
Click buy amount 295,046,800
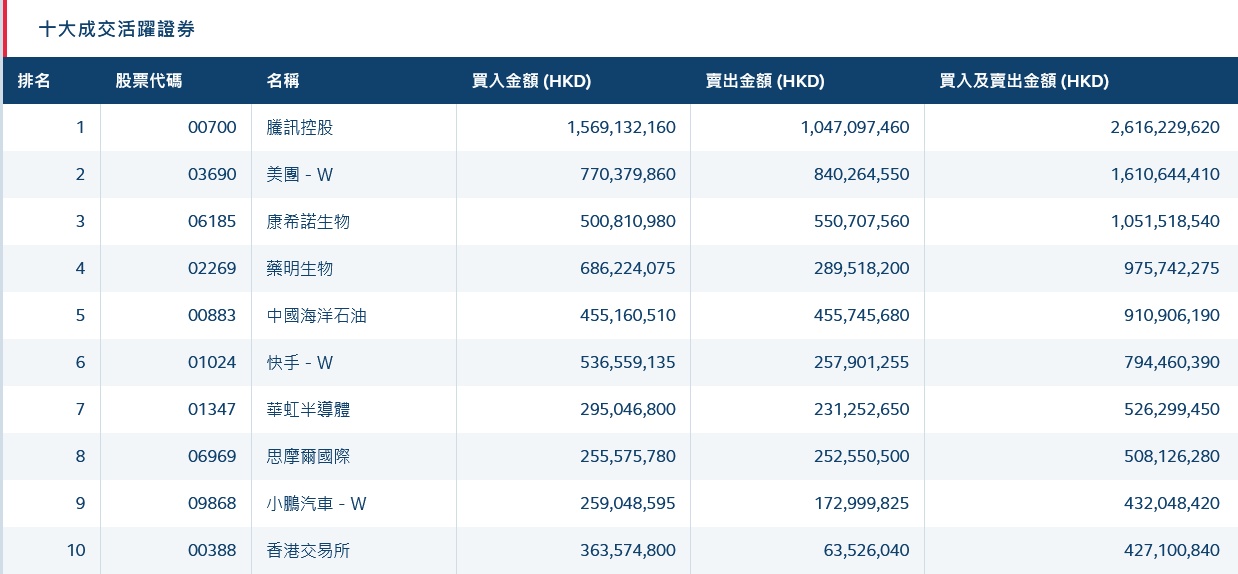[628, 409]
